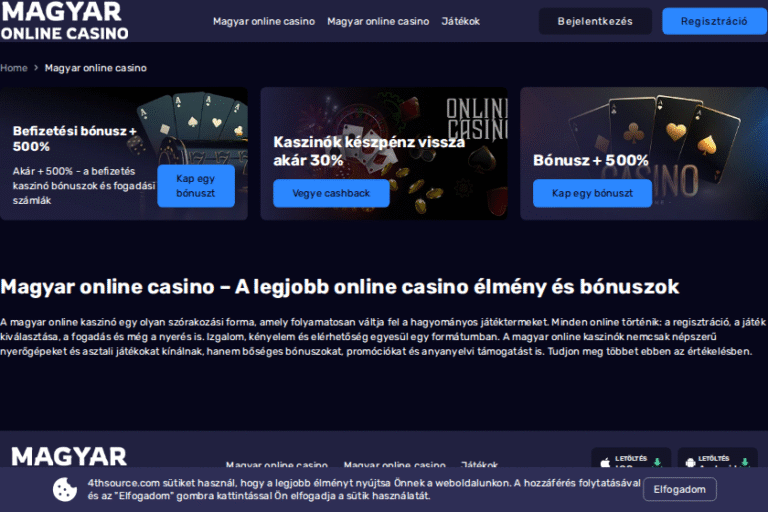Click Kap egy bónuszt on deposit bonus card
This screenshot has width=768, height=512.
[x=196, y=186]
